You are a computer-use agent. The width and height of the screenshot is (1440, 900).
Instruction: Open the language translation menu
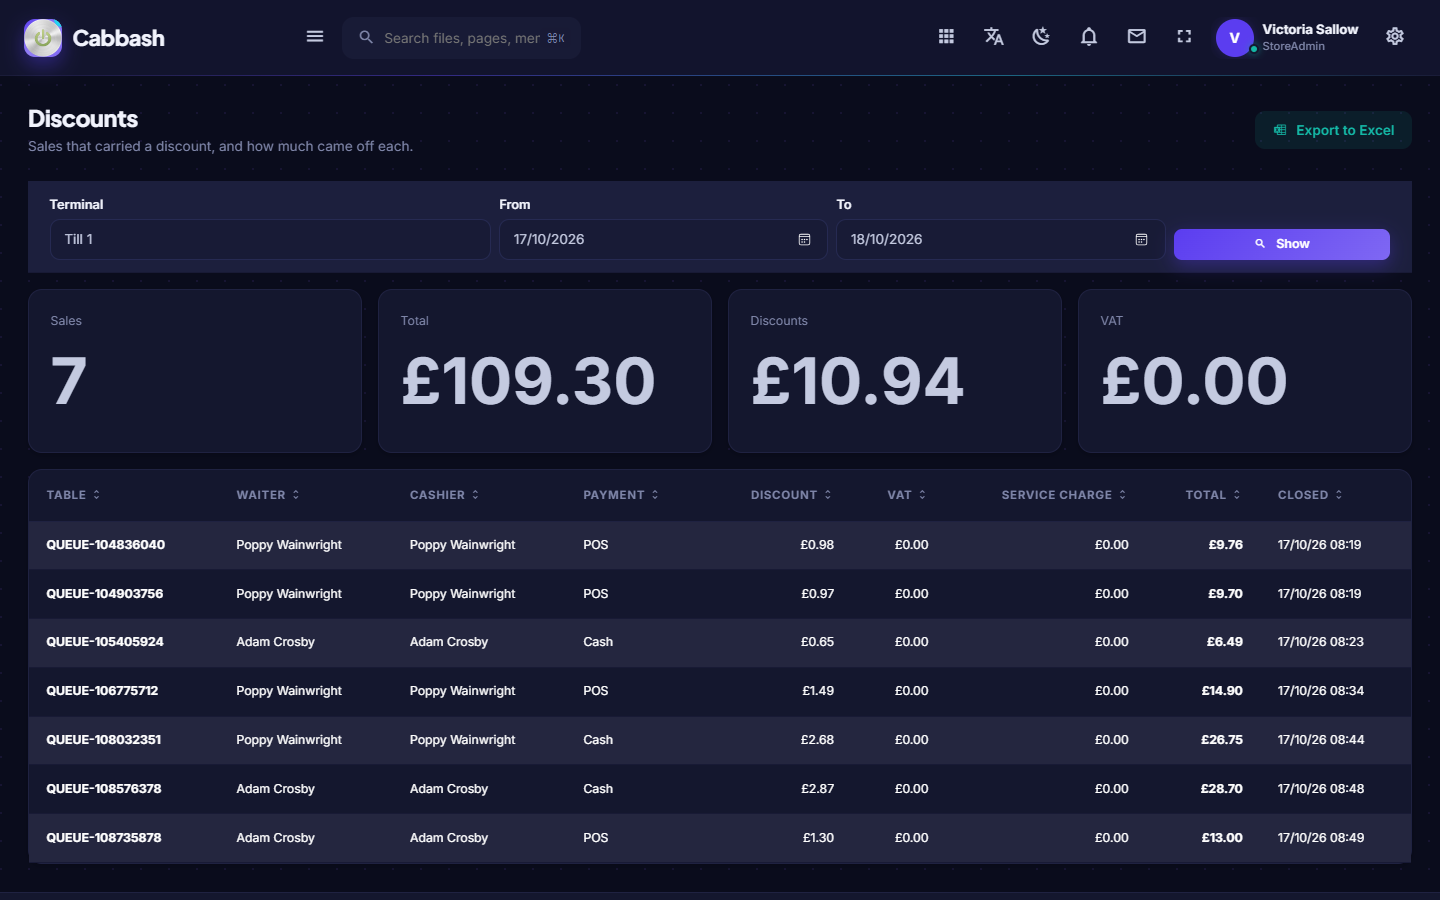994,37
